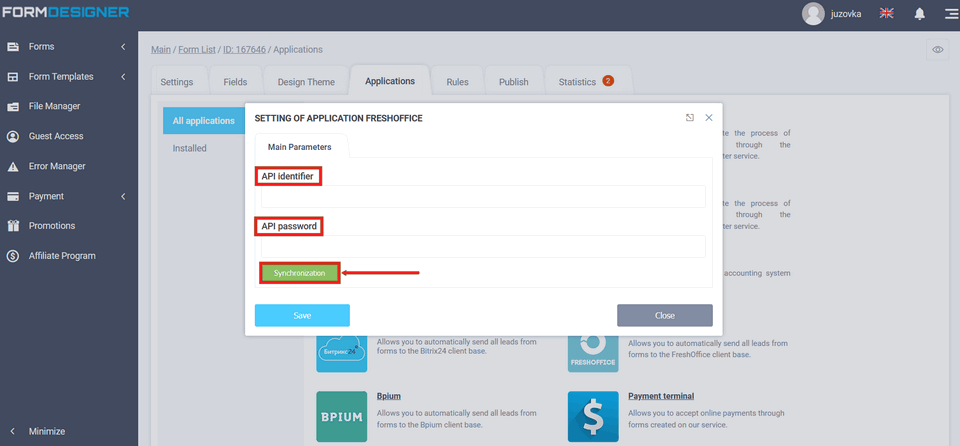The width and height of the screenshot is (960, 446).
Task: Click the juzovka user avatar
Action: [813, 13]
